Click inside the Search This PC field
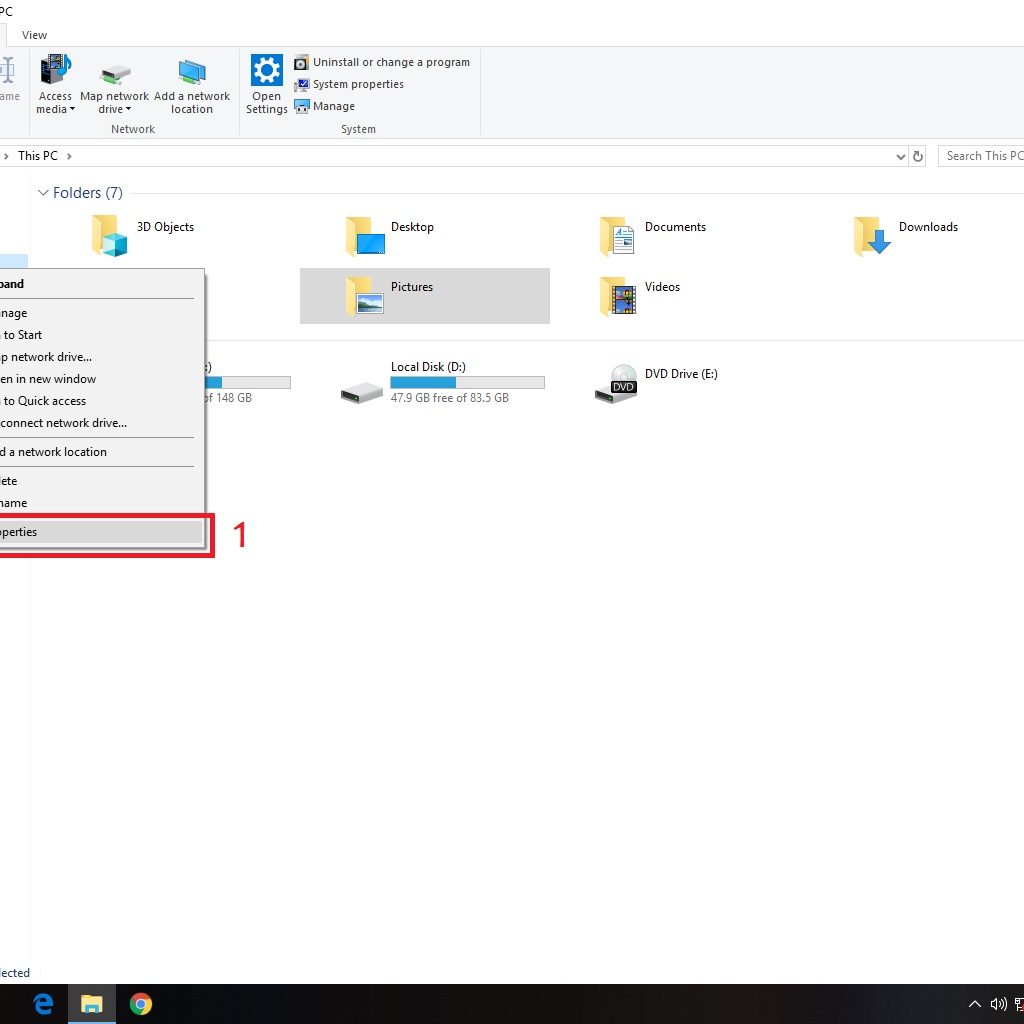The image size is (1024, 1024). tap(985, 156)
